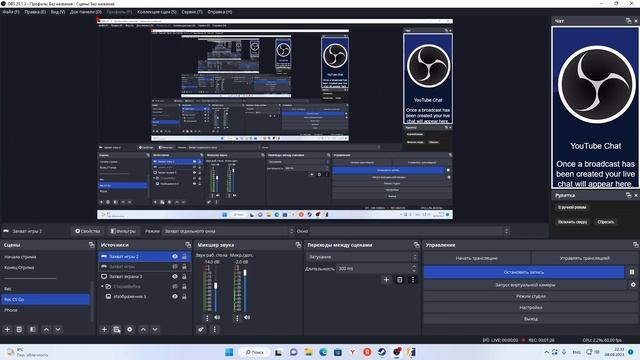This screenshot has width=640, height=360.
Task: Open the Файл menu
Action: coord(11,12)
